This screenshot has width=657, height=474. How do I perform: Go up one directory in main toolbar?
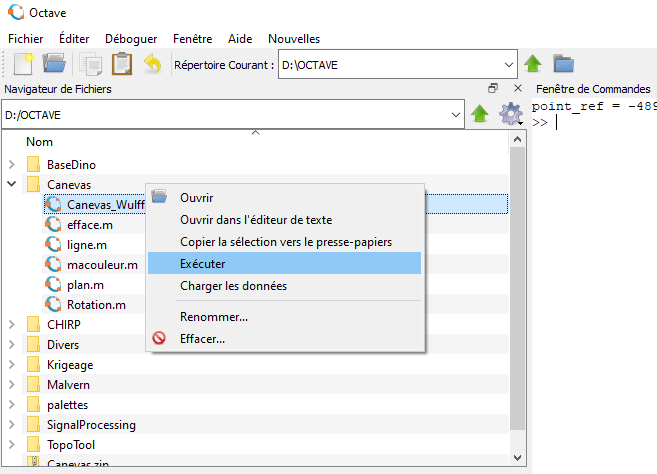pyautogui.click(x=533, y=64)
